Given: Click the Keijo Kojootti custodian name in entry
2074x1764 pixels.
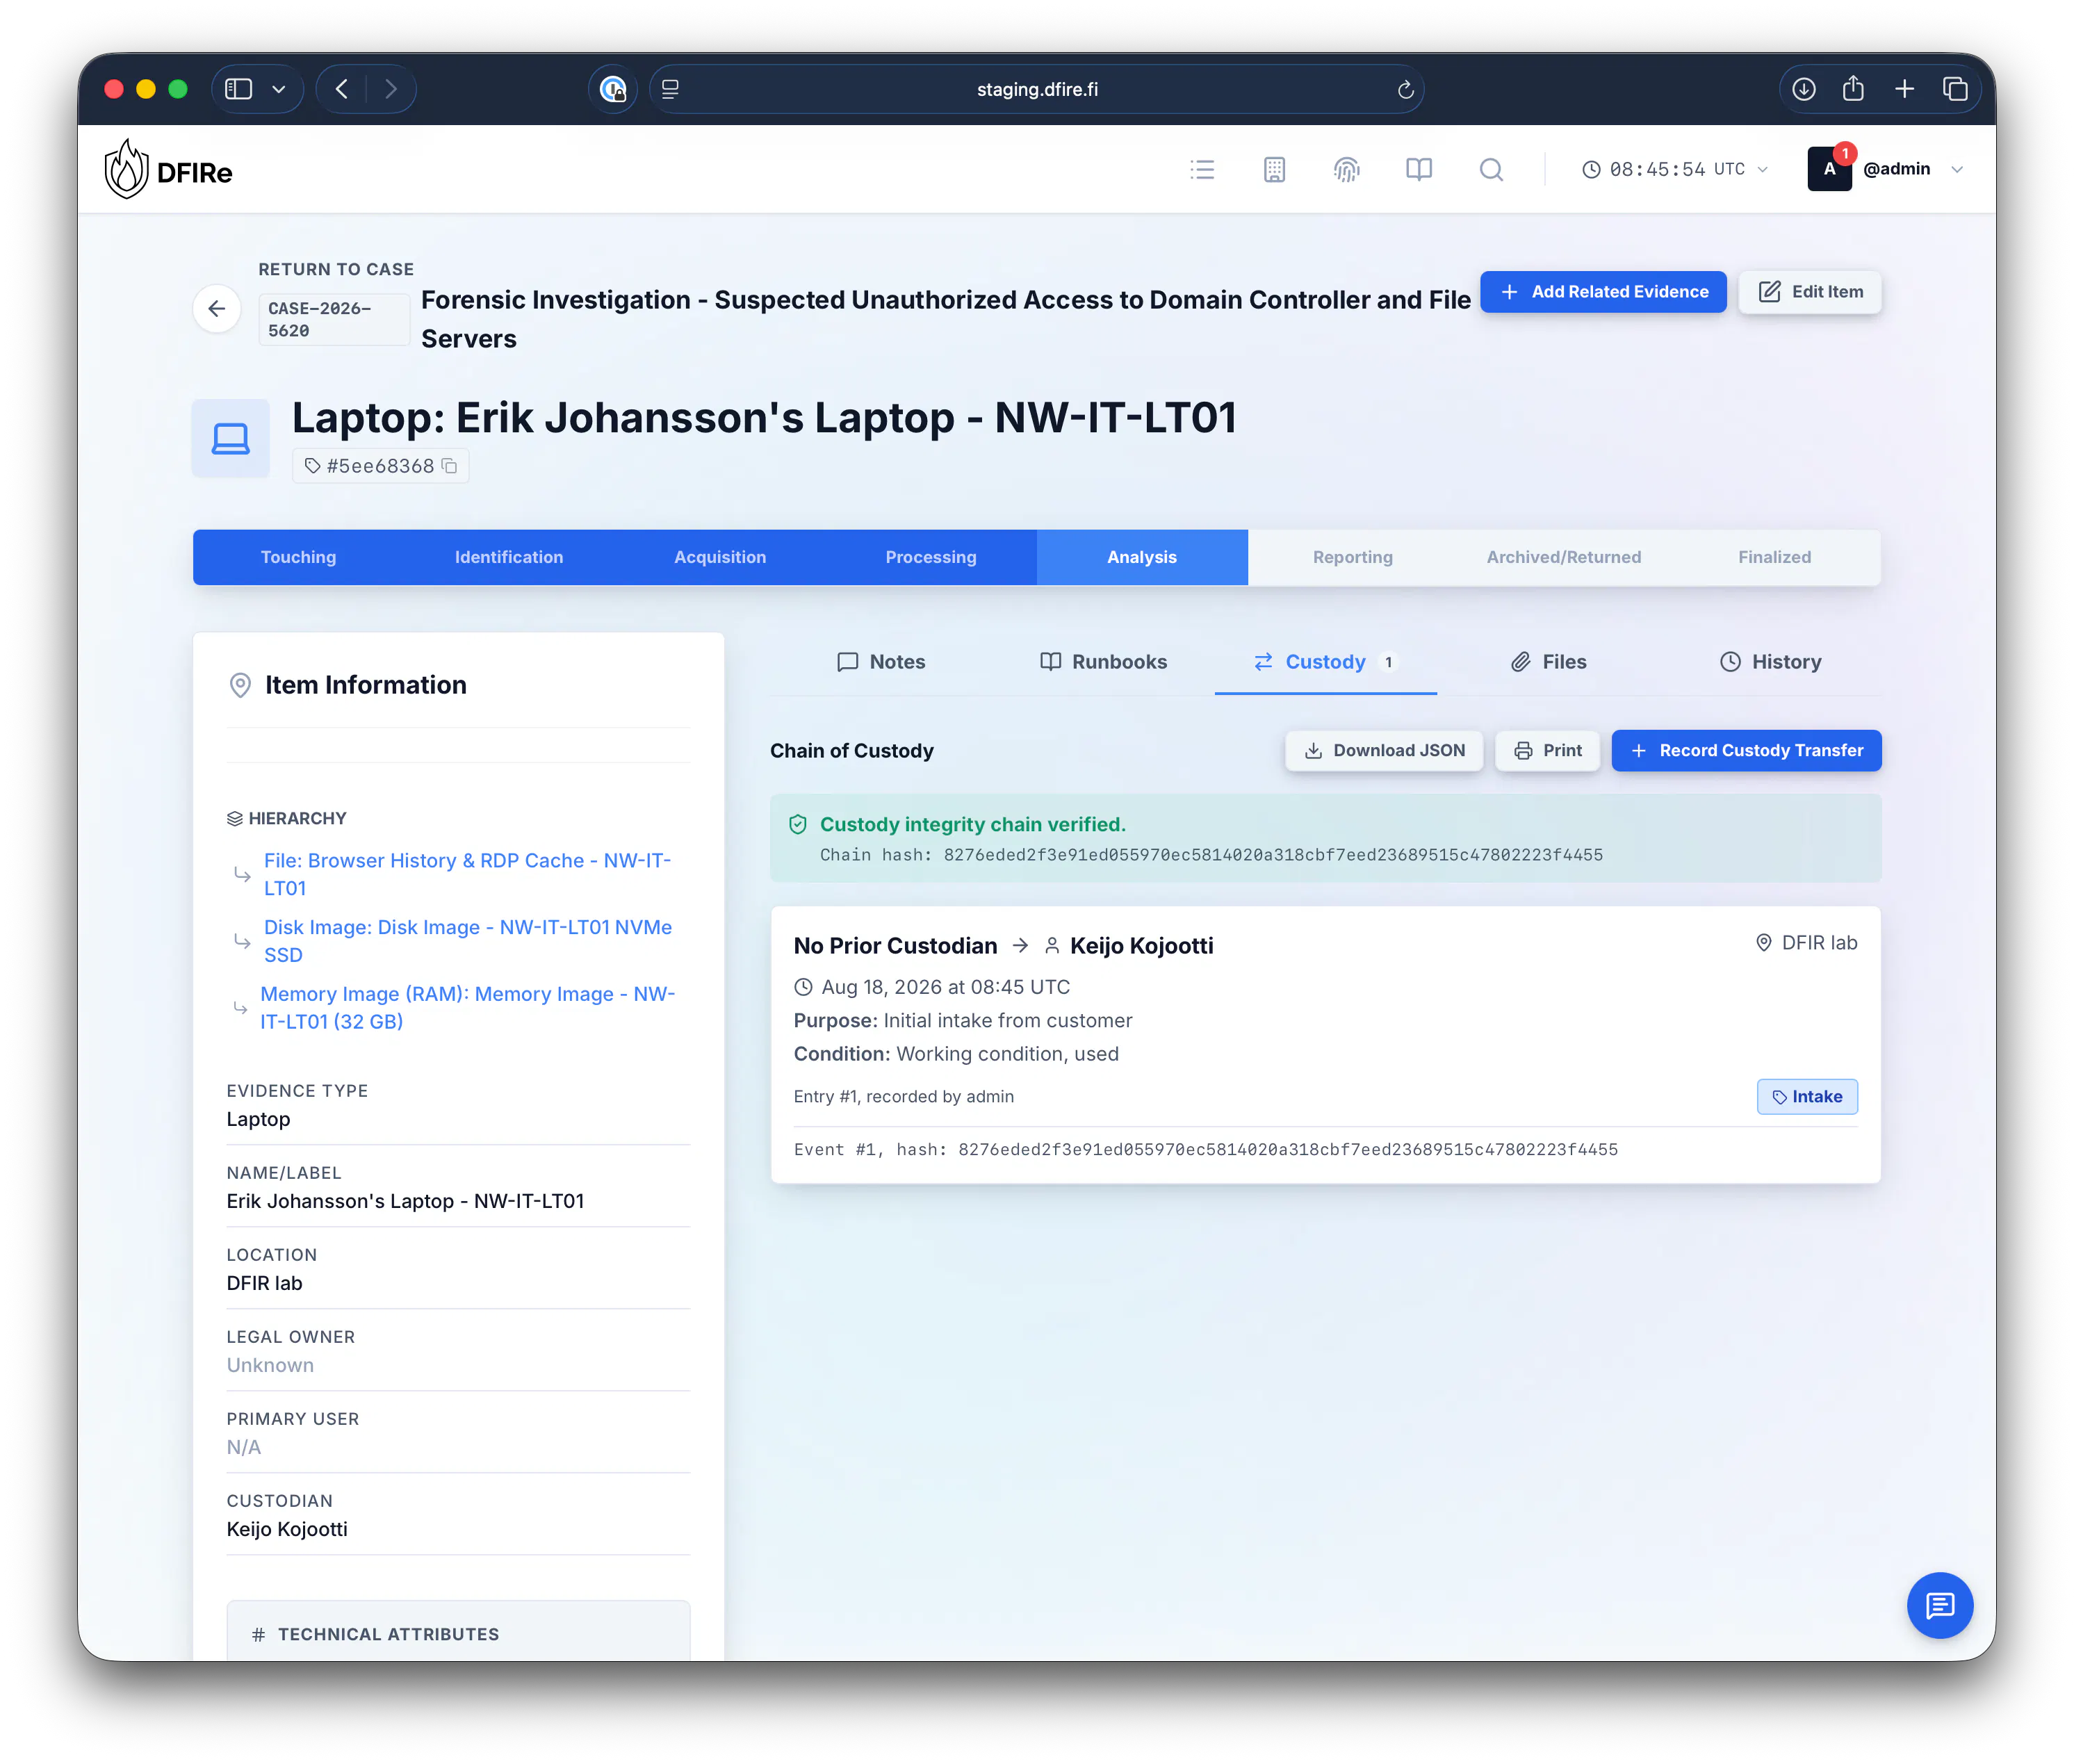Looking at the screenshot, I should (1141, 945).
